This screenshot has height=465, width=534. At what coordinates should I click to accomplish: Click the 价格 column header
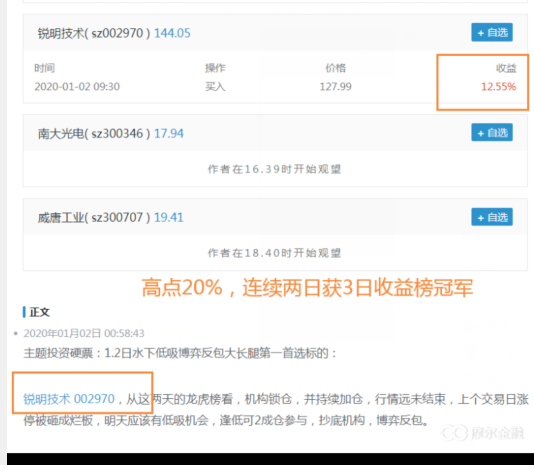tap(335, 68)
